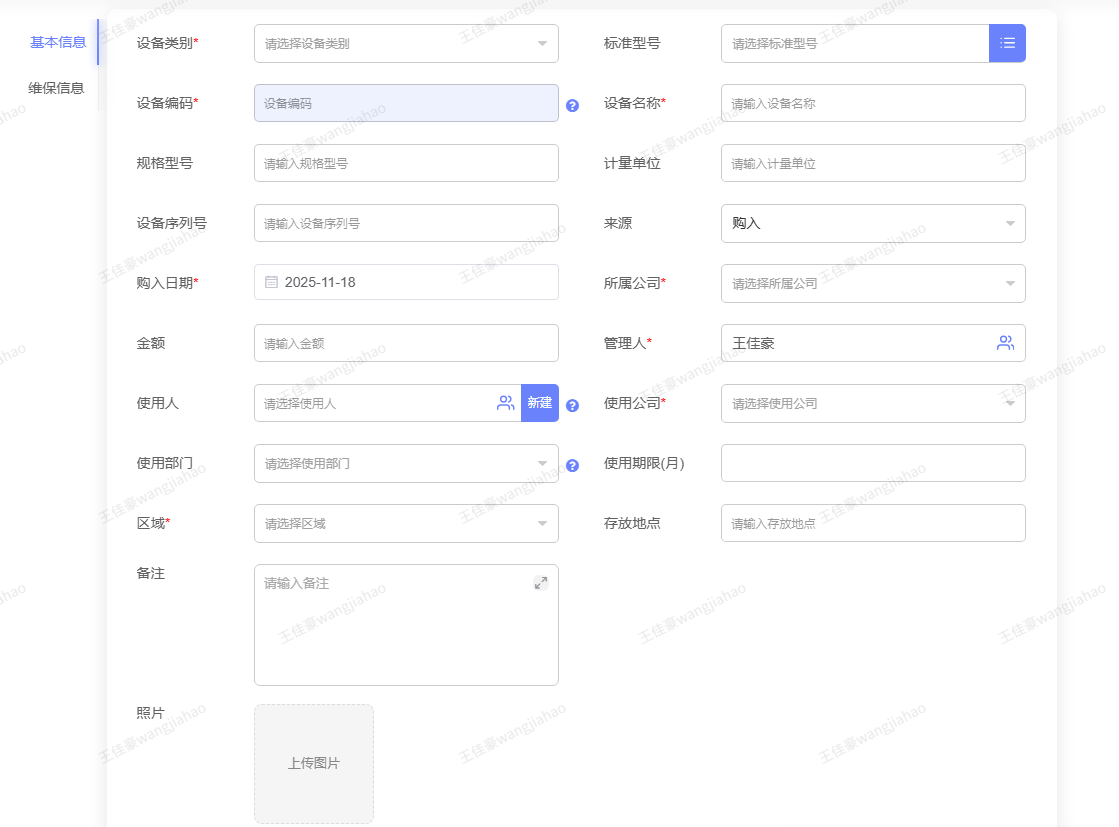Click the 设备名称 input field
This screenshot has height=827, width=1119.
pos(872,103)
